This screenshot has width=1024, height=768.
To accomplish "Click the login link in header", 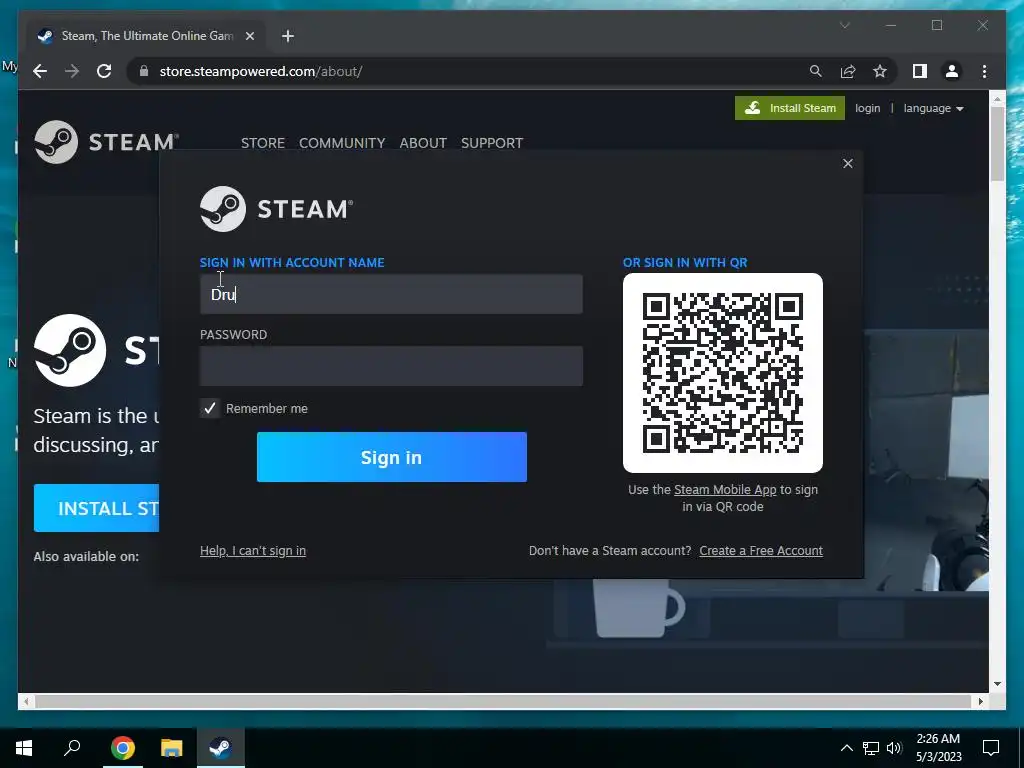I will (x=867, y=108).
